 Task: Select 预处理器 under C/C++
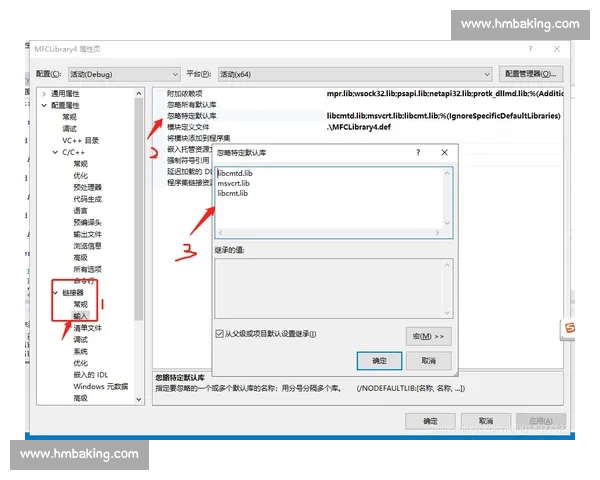click(x=88, y=187)
